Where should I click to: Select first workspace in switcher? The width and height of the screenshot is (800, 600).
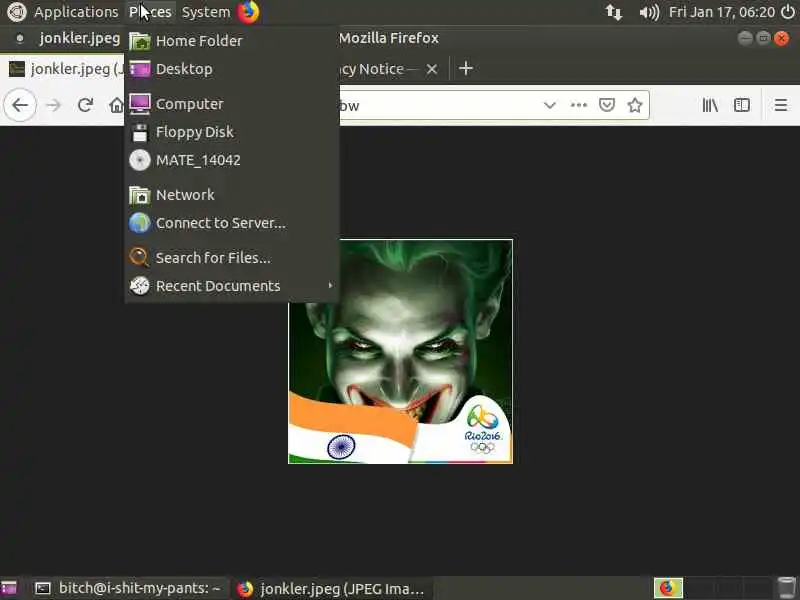668,588
